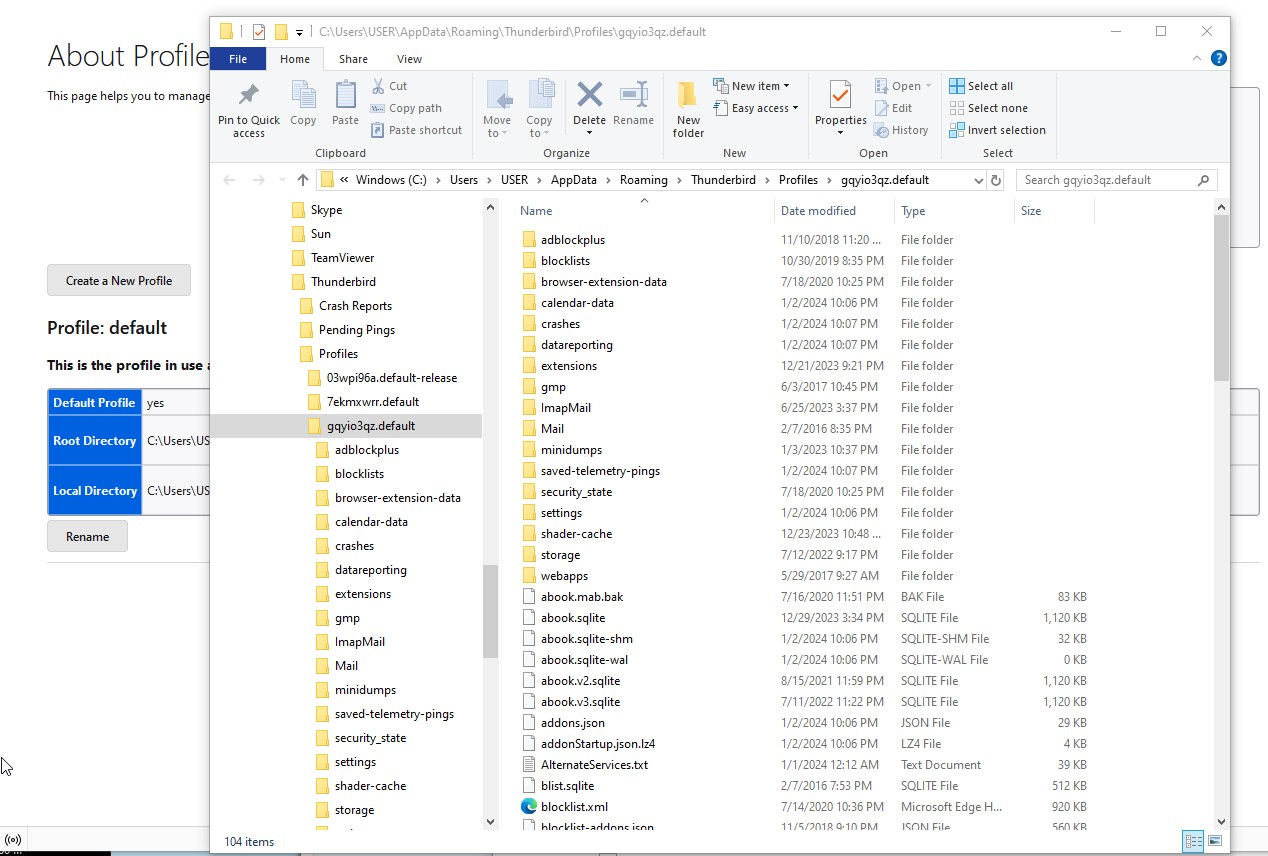Screen dimensions: 1268x856
Task: Select addons.json in file list
Action: [x=572, y=722]
